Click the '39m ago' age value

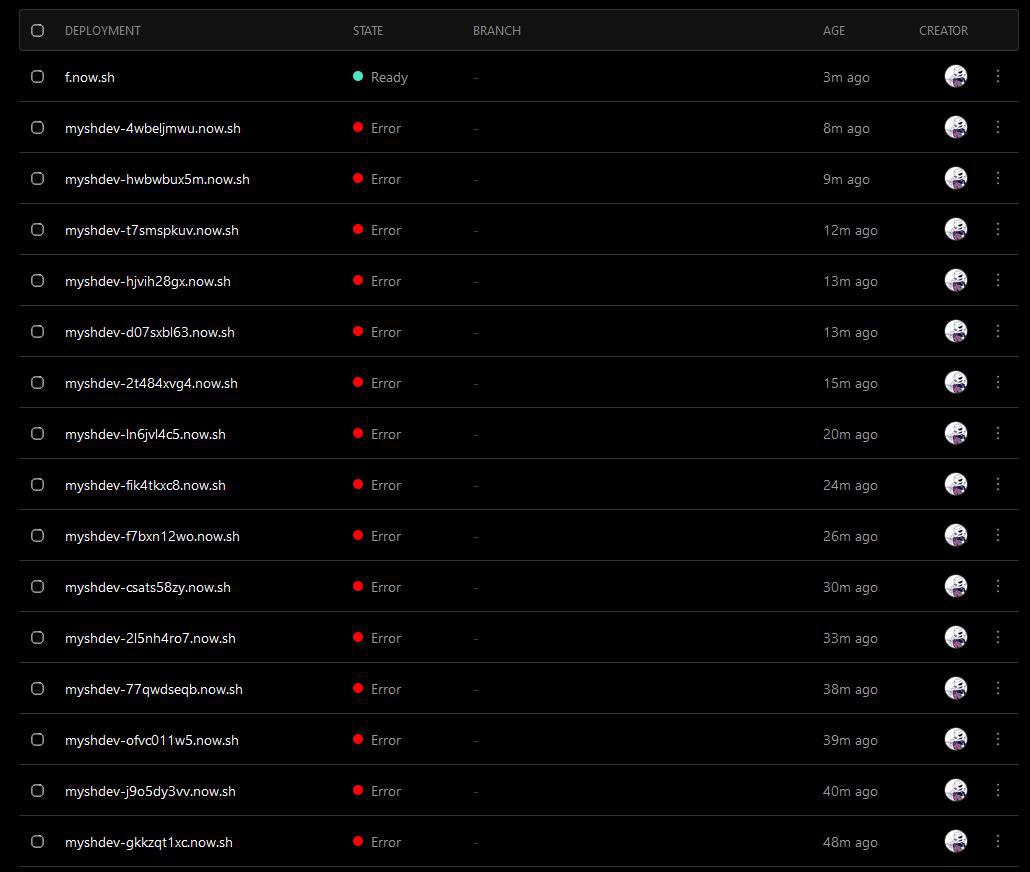click(850, 740)
